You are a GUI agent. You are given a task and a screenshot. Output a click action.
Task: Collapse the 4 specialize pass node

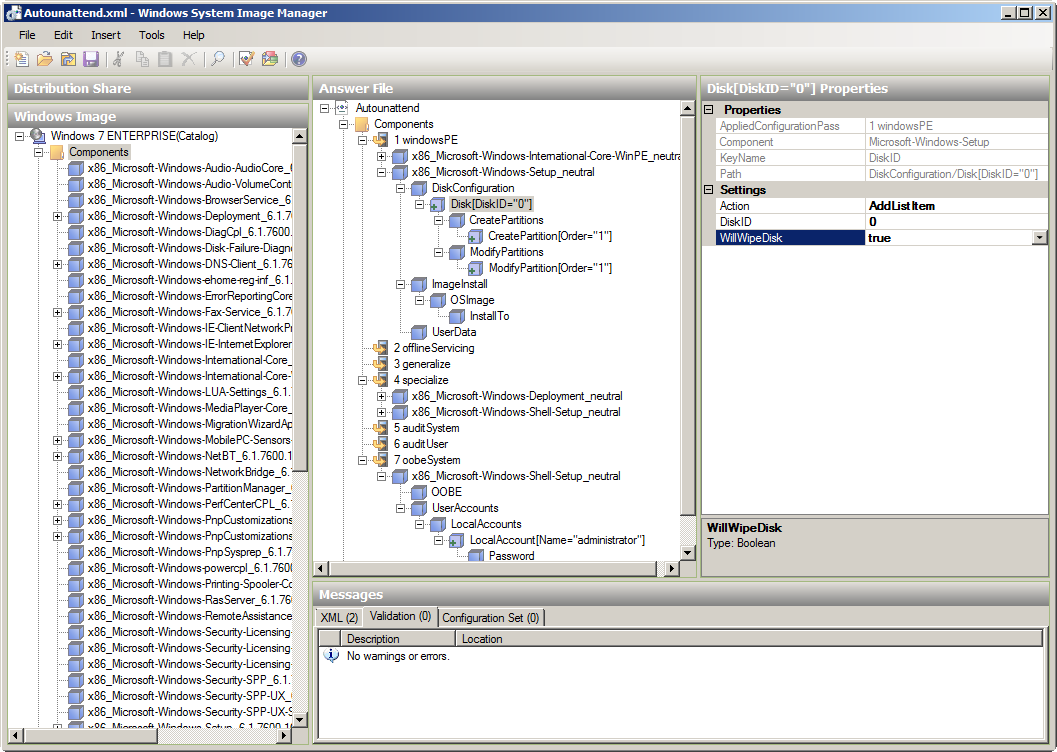(363, 380)
